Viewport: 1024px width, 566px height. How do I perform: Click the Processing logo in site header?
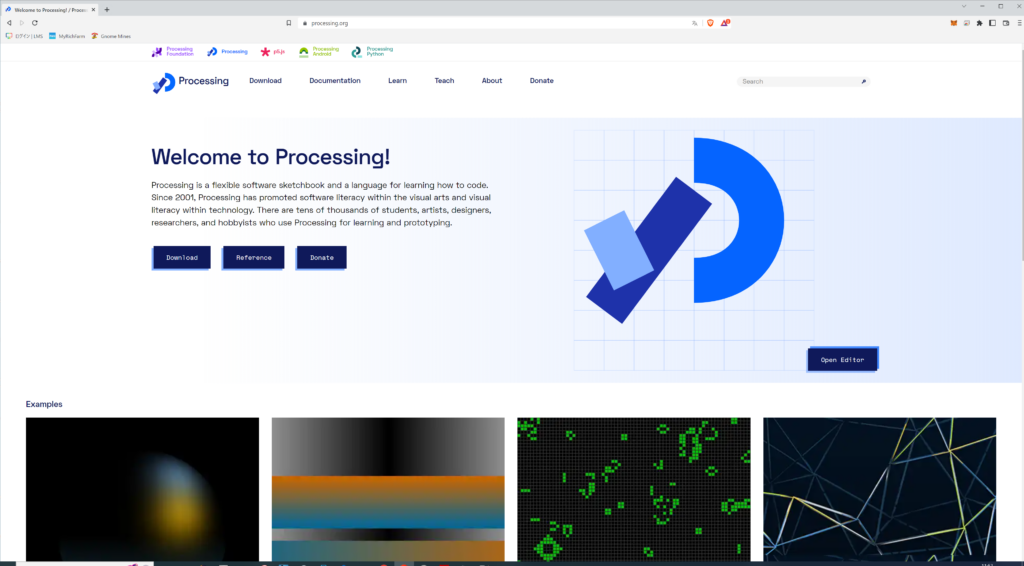click(x=190, y=82)
